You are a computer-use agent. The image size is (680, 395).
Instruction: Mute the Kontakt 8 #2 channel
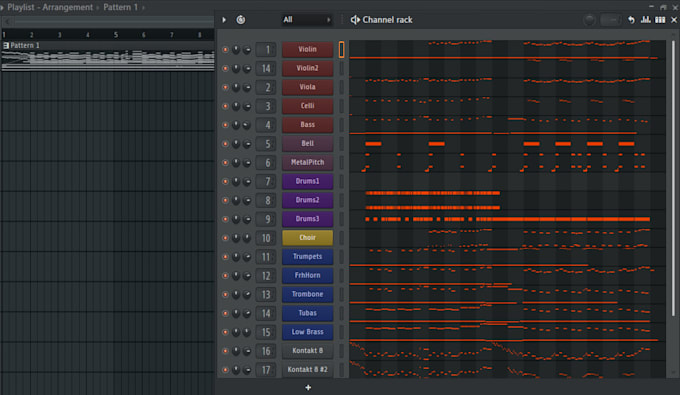pyautogui.click(x=225, y=370)
